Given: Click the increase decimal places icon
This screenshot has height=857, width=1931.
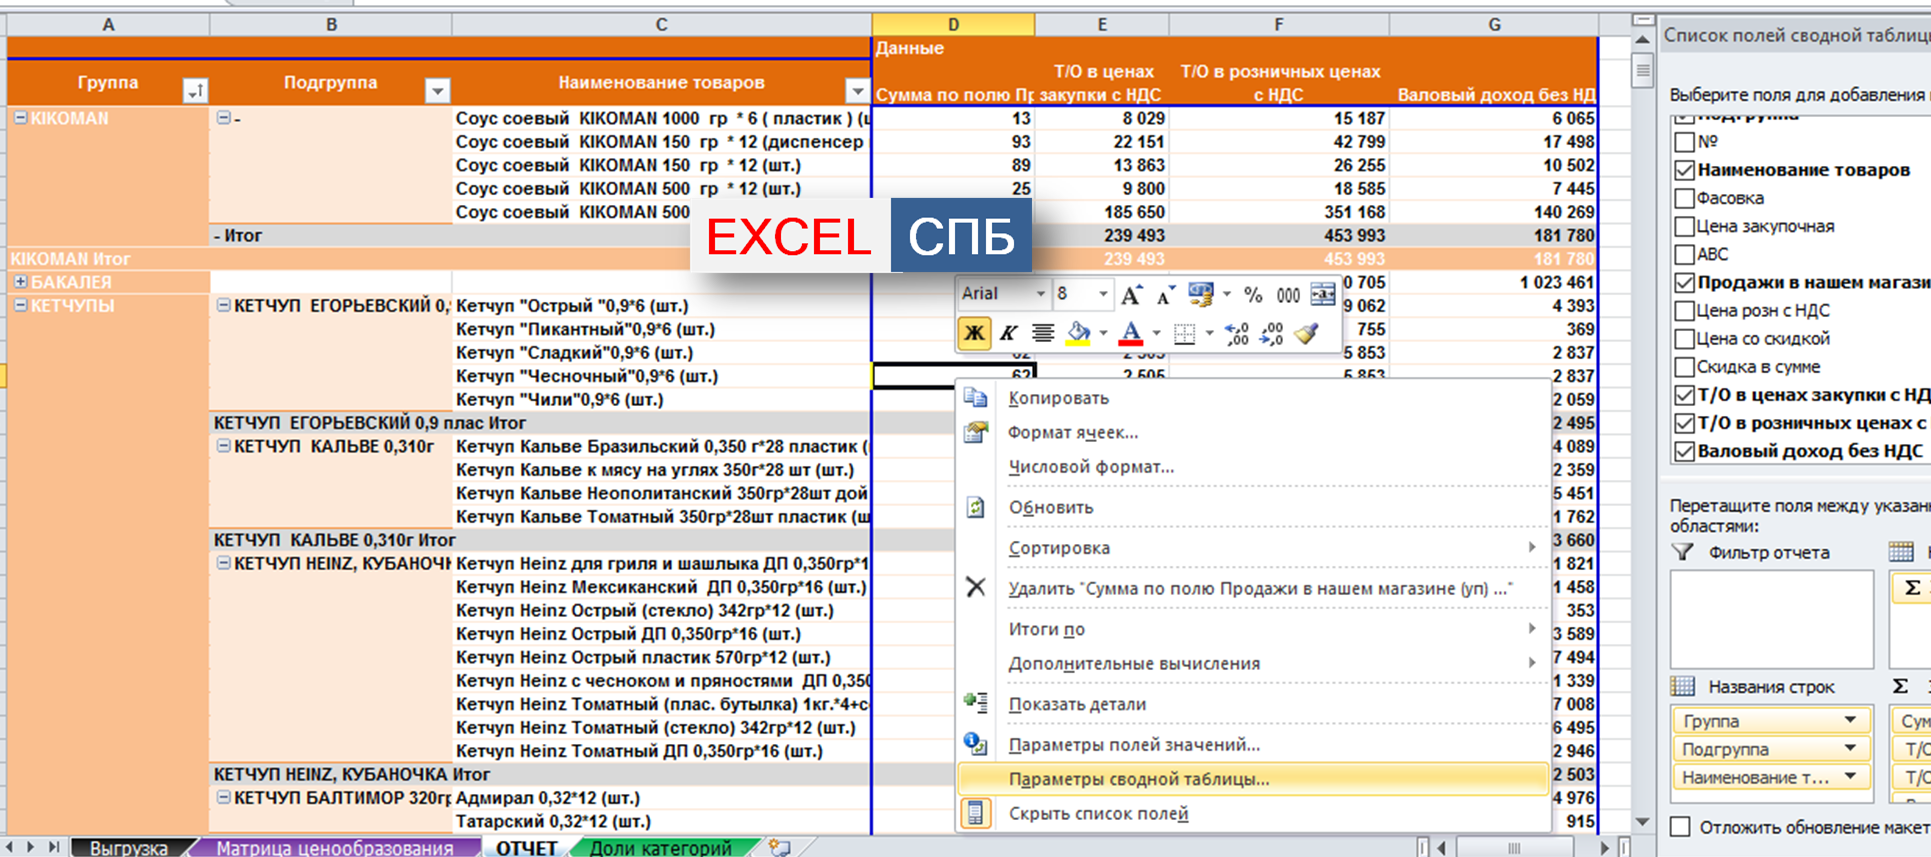Looking at the screenshot, I should [x=1237, y=334].
